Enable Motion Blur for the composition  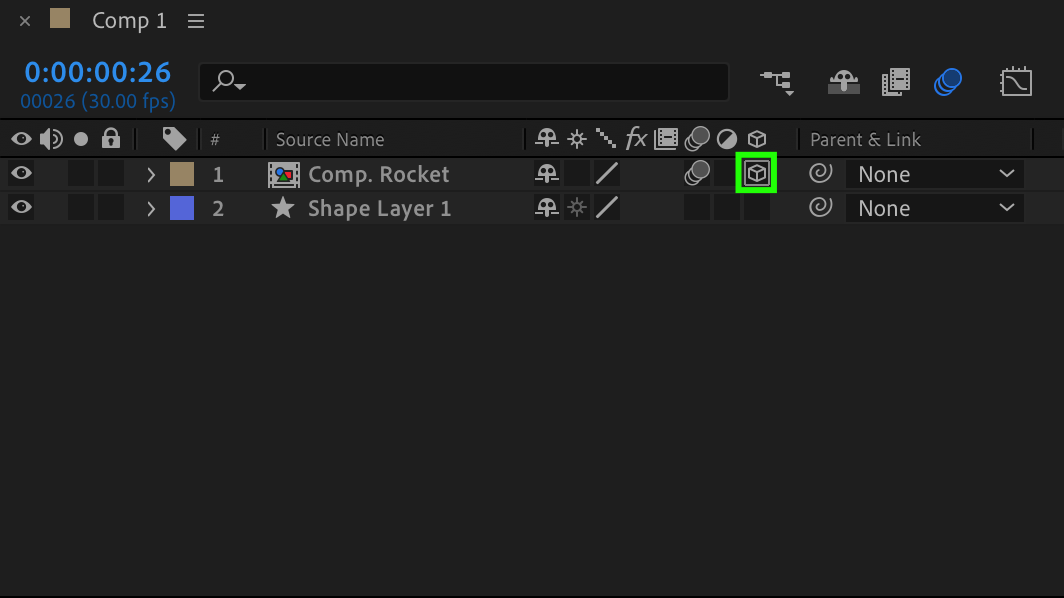(x=947, y=82)
